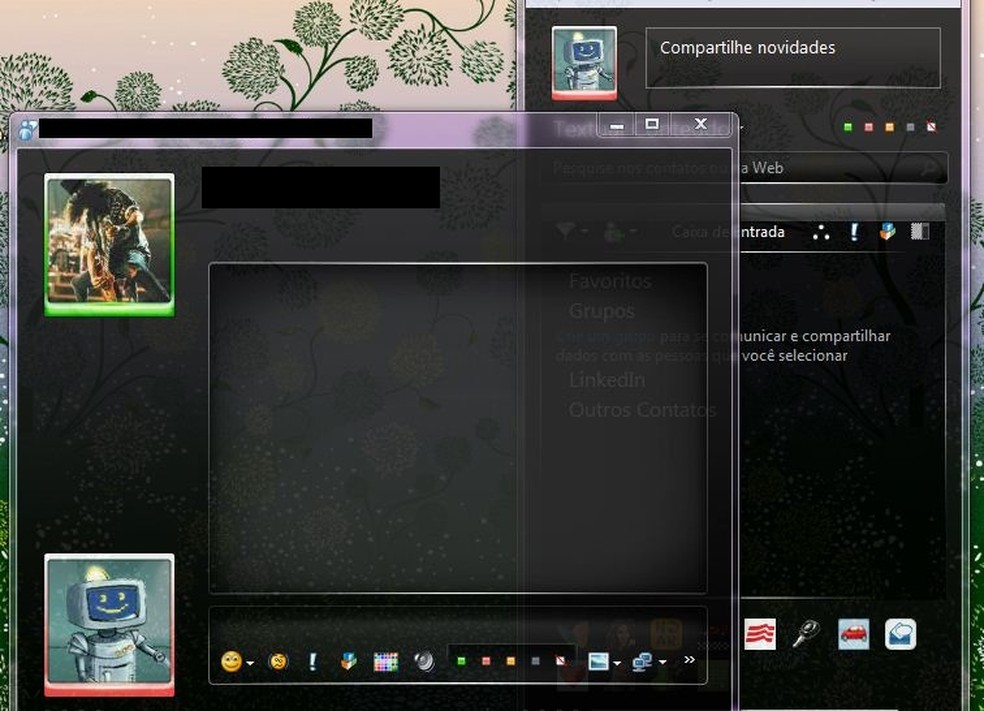
Task: Switch to the LinkedIn contacts section
Action: [607, 380]
